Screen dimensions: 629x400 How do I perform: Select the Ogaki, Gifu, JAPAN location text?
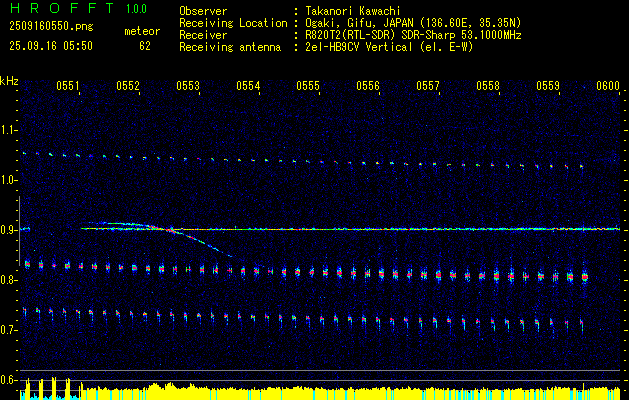click(x=412, y=23)
